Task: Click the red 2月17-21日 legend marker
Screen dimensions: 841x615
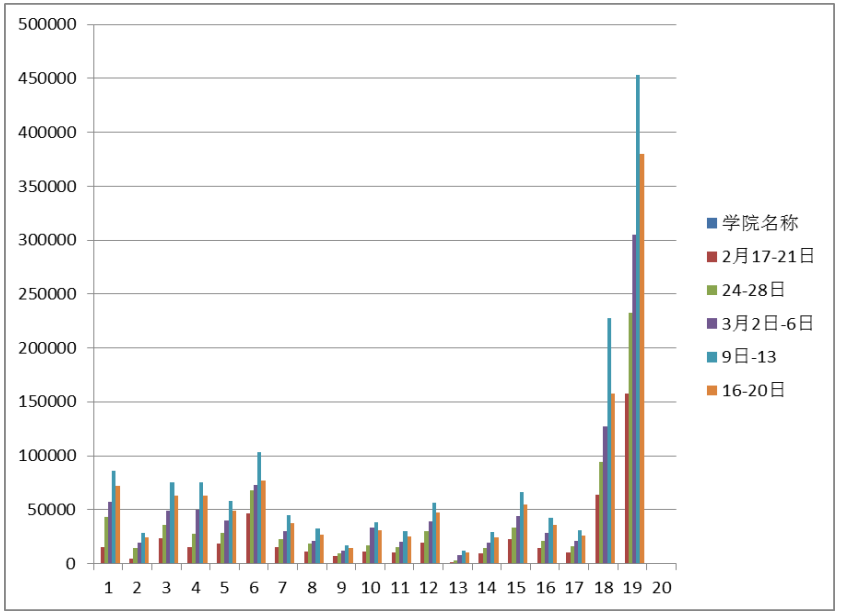Action: [x=711, y=256]
